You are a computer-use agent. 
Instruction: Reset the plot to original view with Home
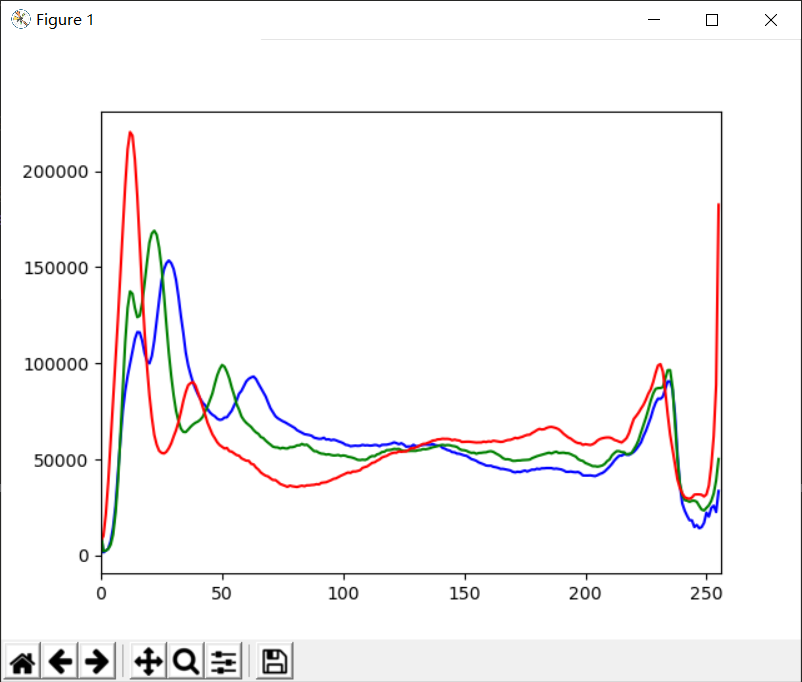(23, 662)
